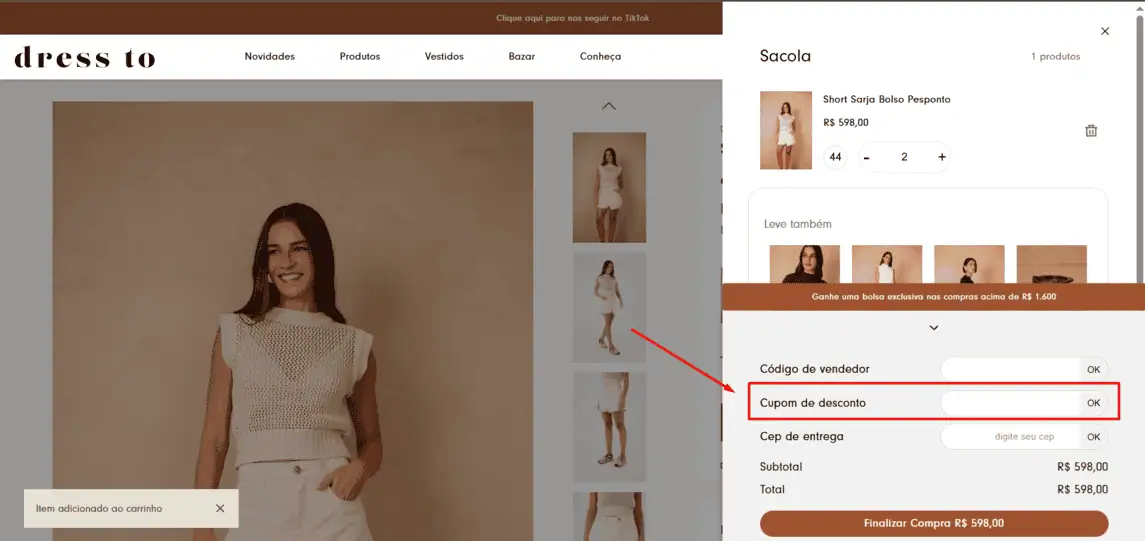Open third 'Leve também' suggested product
The image size is (1145, 541).
969,264
